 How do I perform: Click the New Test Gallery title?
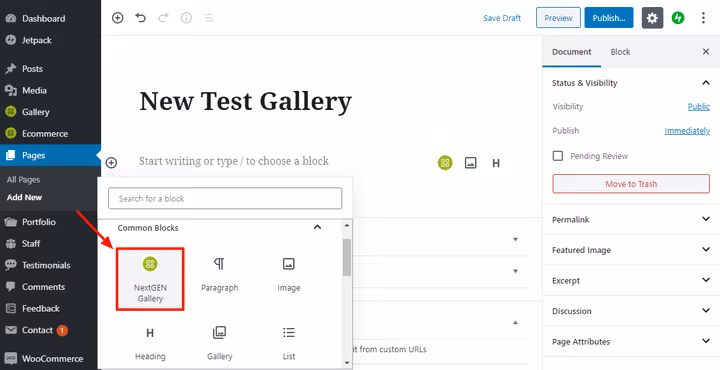pos(245,102)
